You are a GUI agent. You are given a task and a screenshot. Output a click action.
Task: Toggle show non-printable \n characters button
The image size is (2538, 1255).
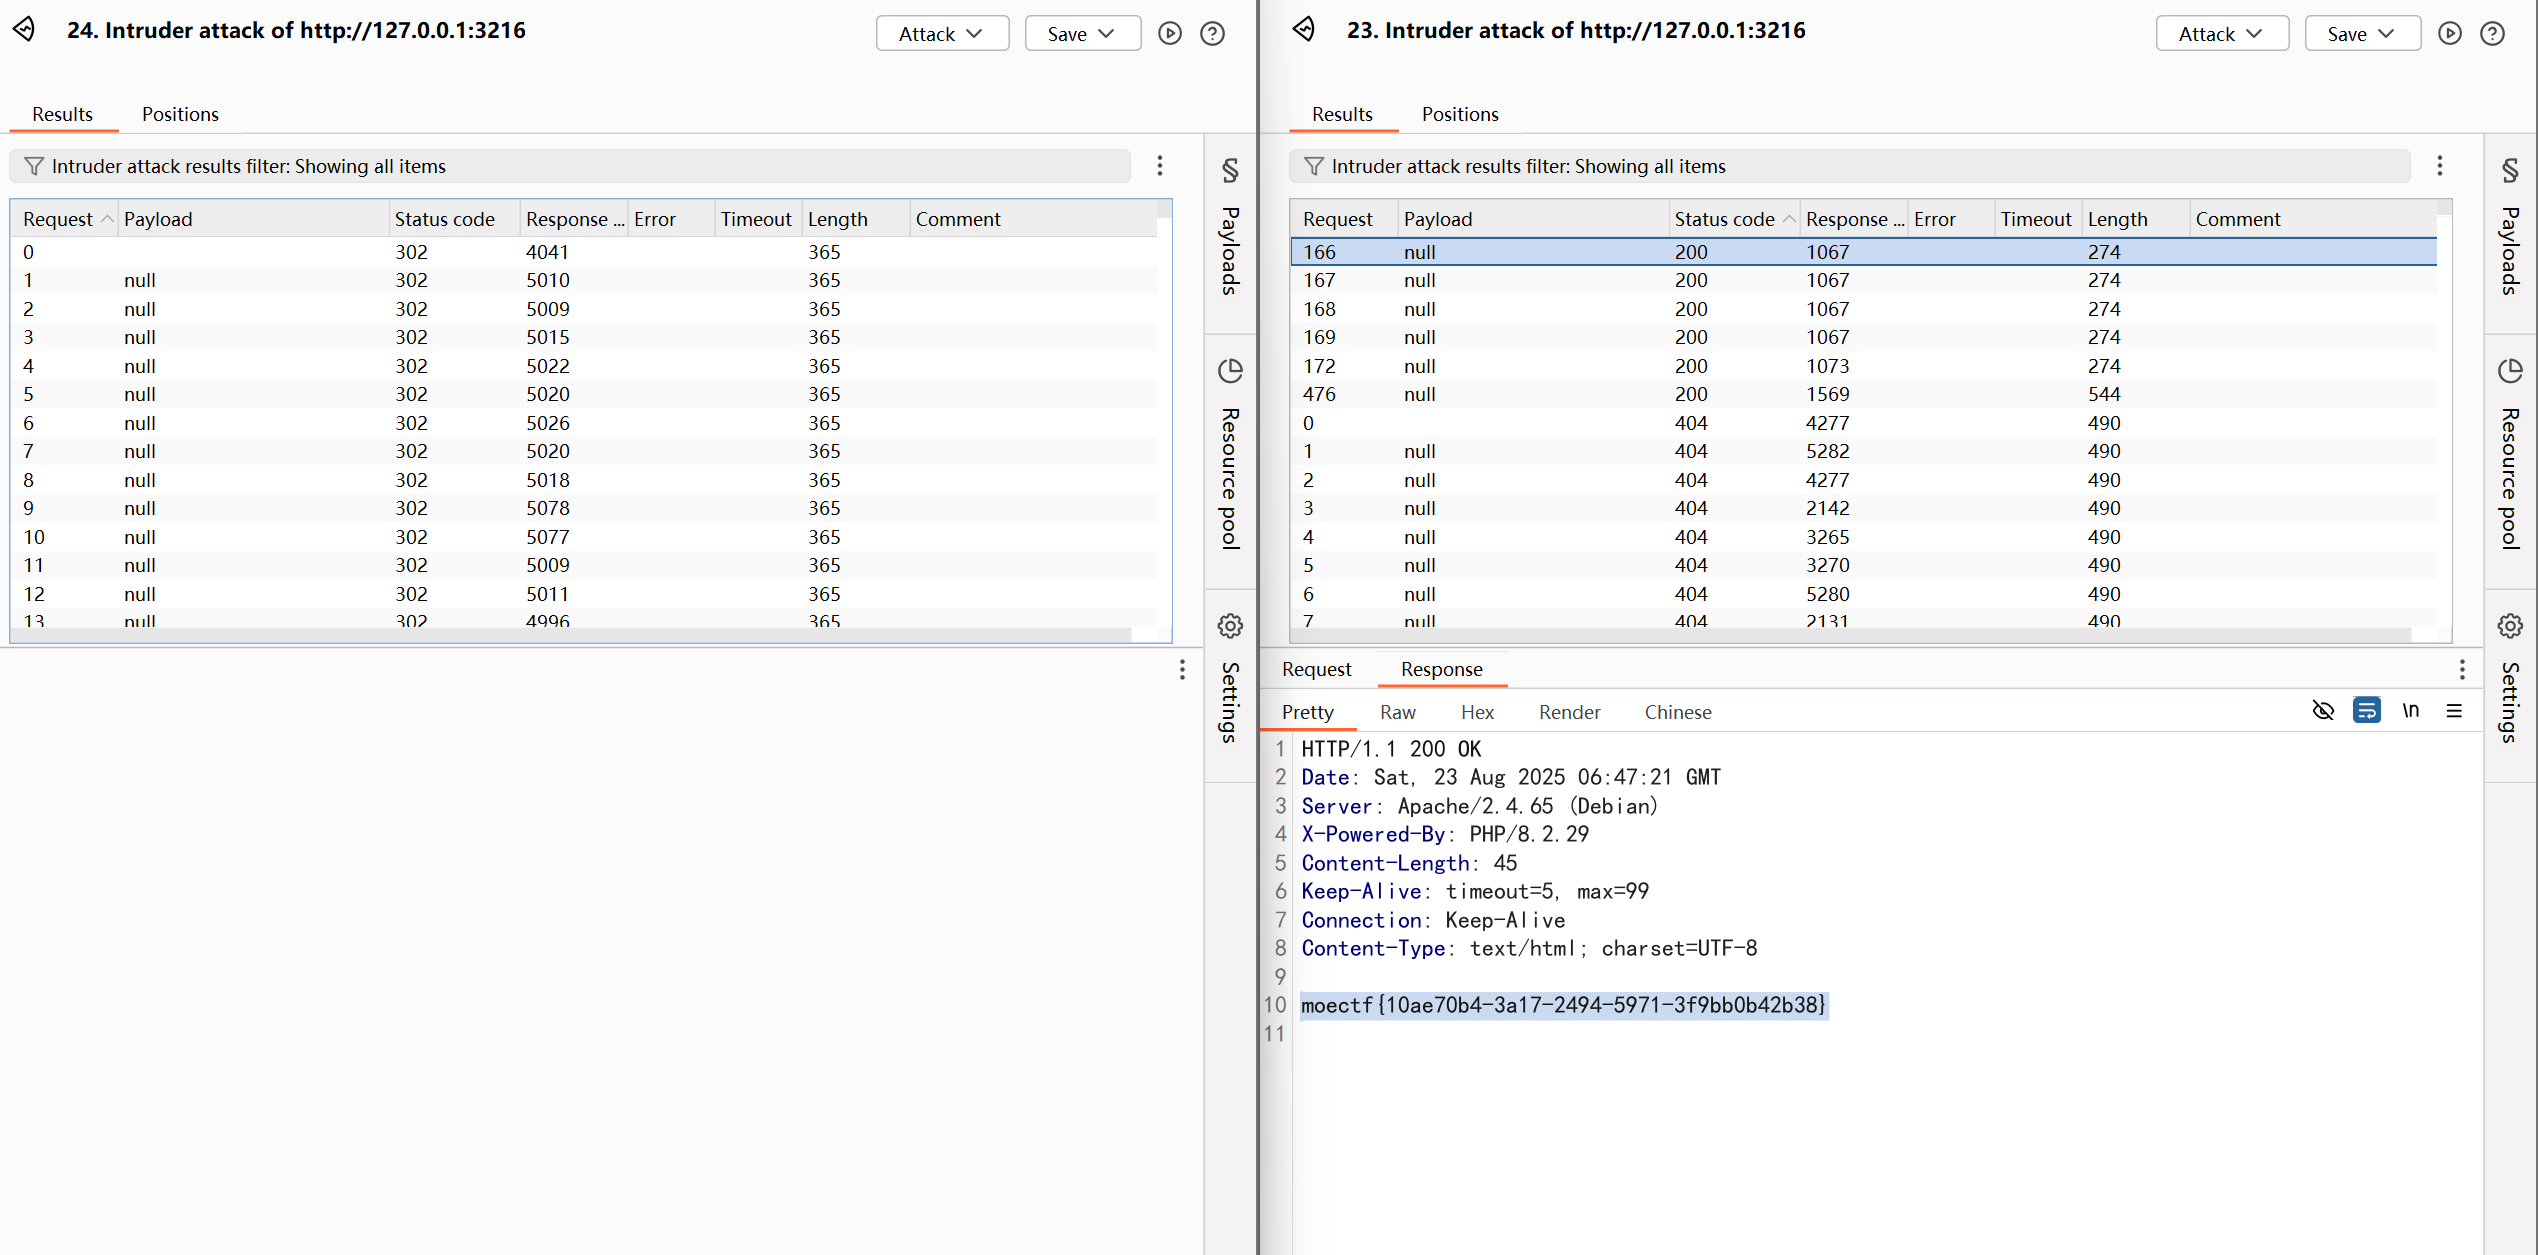pyautogui.click(x=2410, y=711)
